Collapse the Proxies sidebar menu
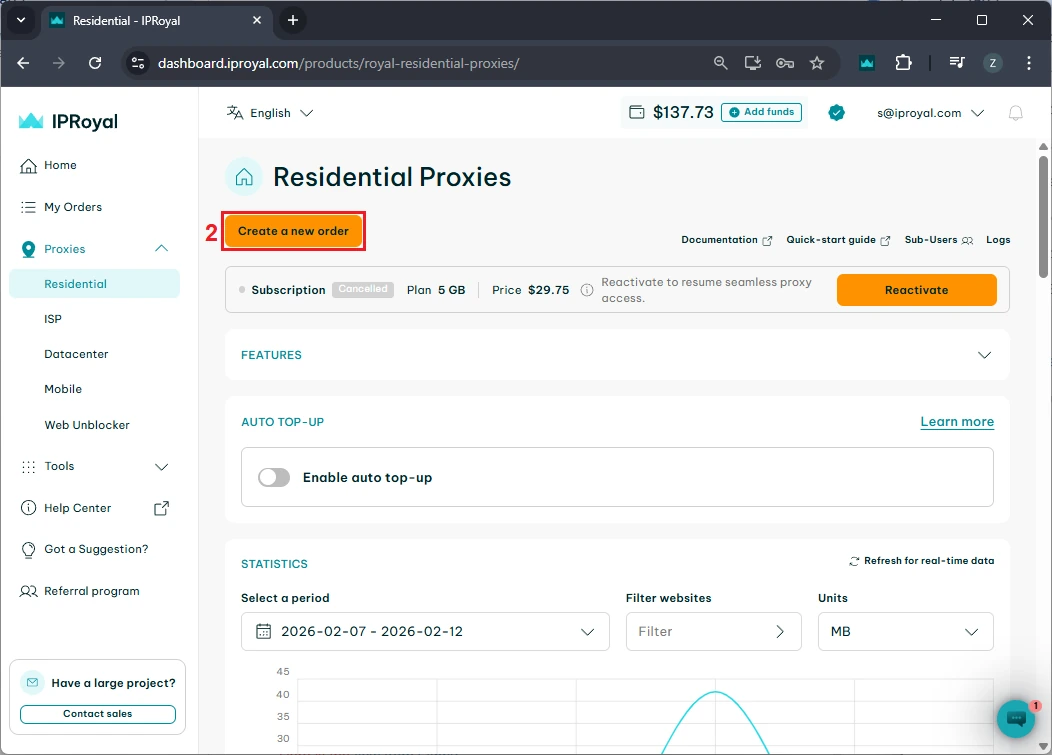The height and width of the screenshot is (755, 1052). [161, 249]
